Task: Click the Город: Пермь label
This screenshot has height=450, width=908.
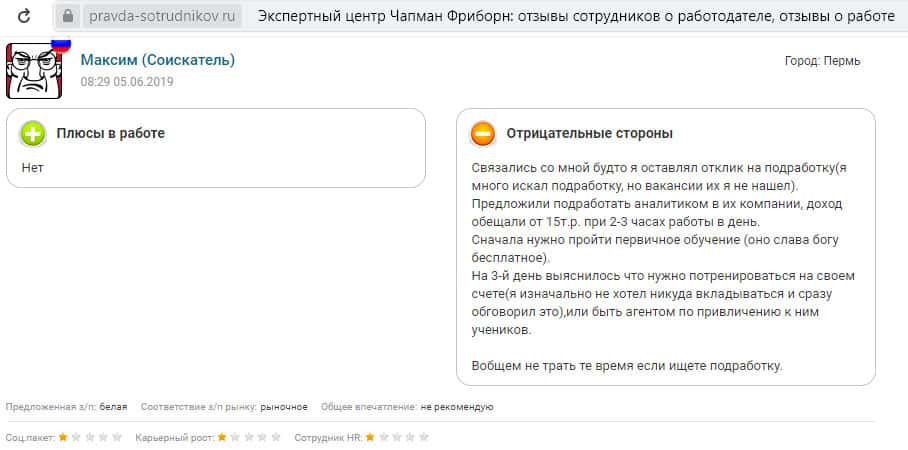Action: point(822,61)
